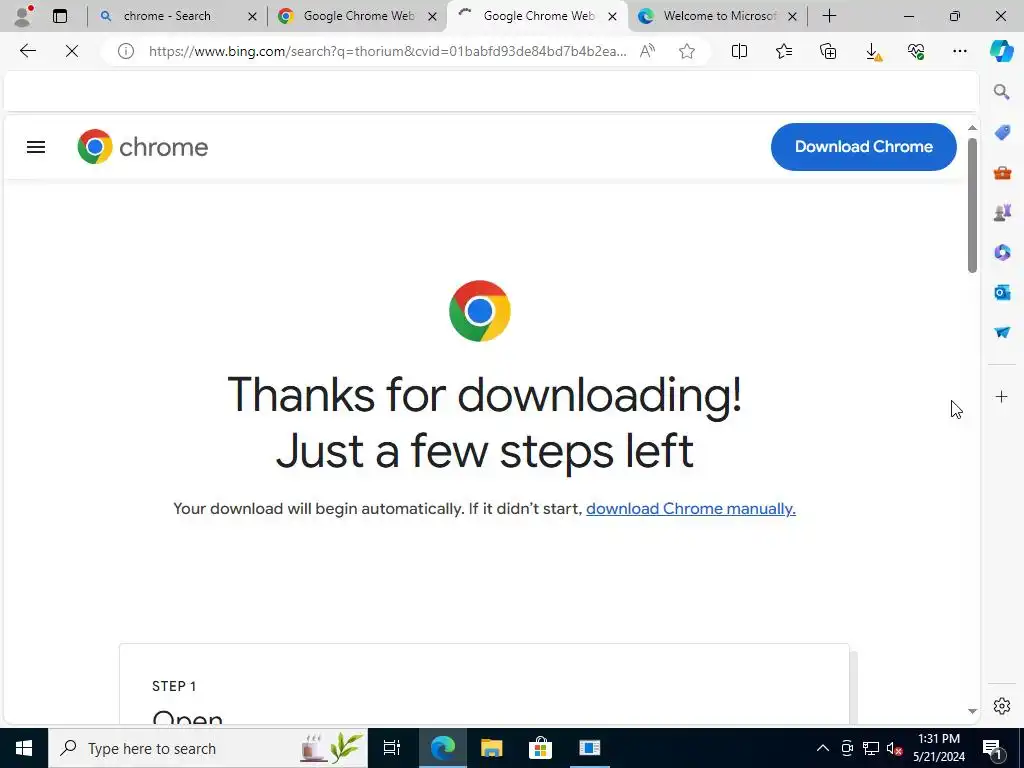Click the muted volume tray icon
Screen dimensions: 1024x768
pyautogui.click(x=895, y=748)
